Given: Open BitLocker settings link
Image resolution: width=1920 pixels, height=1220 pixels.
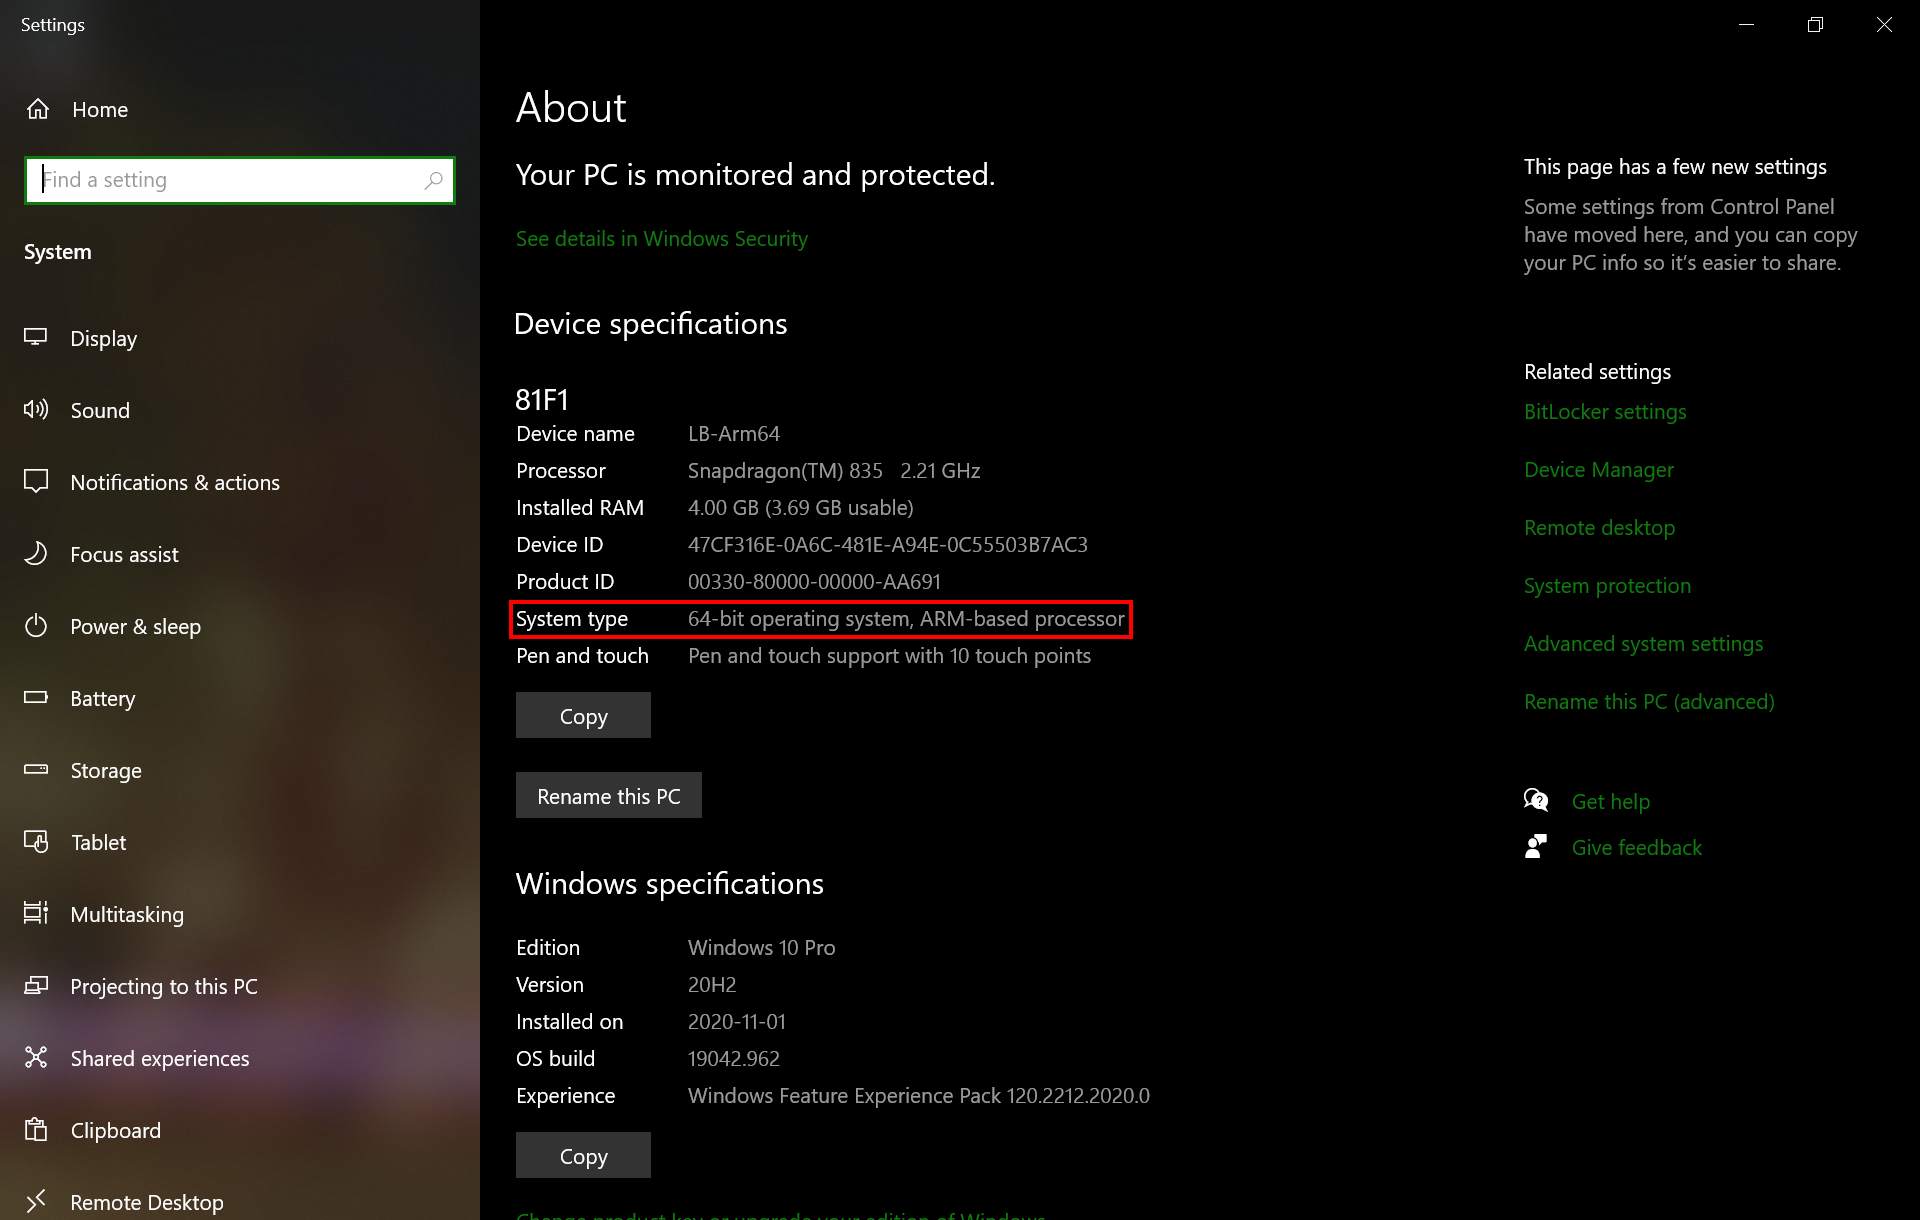Looking at the screenshot, I should pos(1604,412).
